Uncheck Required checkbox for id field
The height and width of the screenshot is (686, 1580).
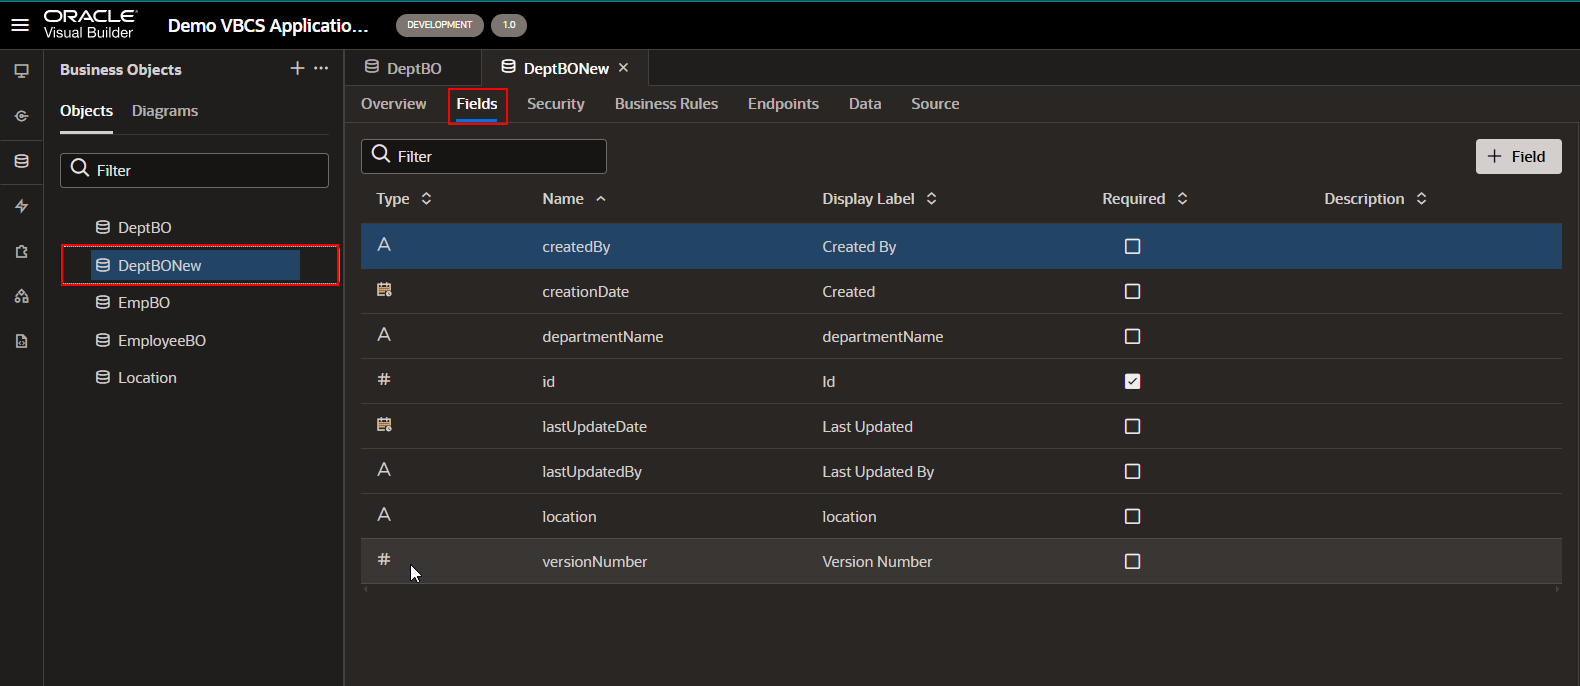point(1132,381)
